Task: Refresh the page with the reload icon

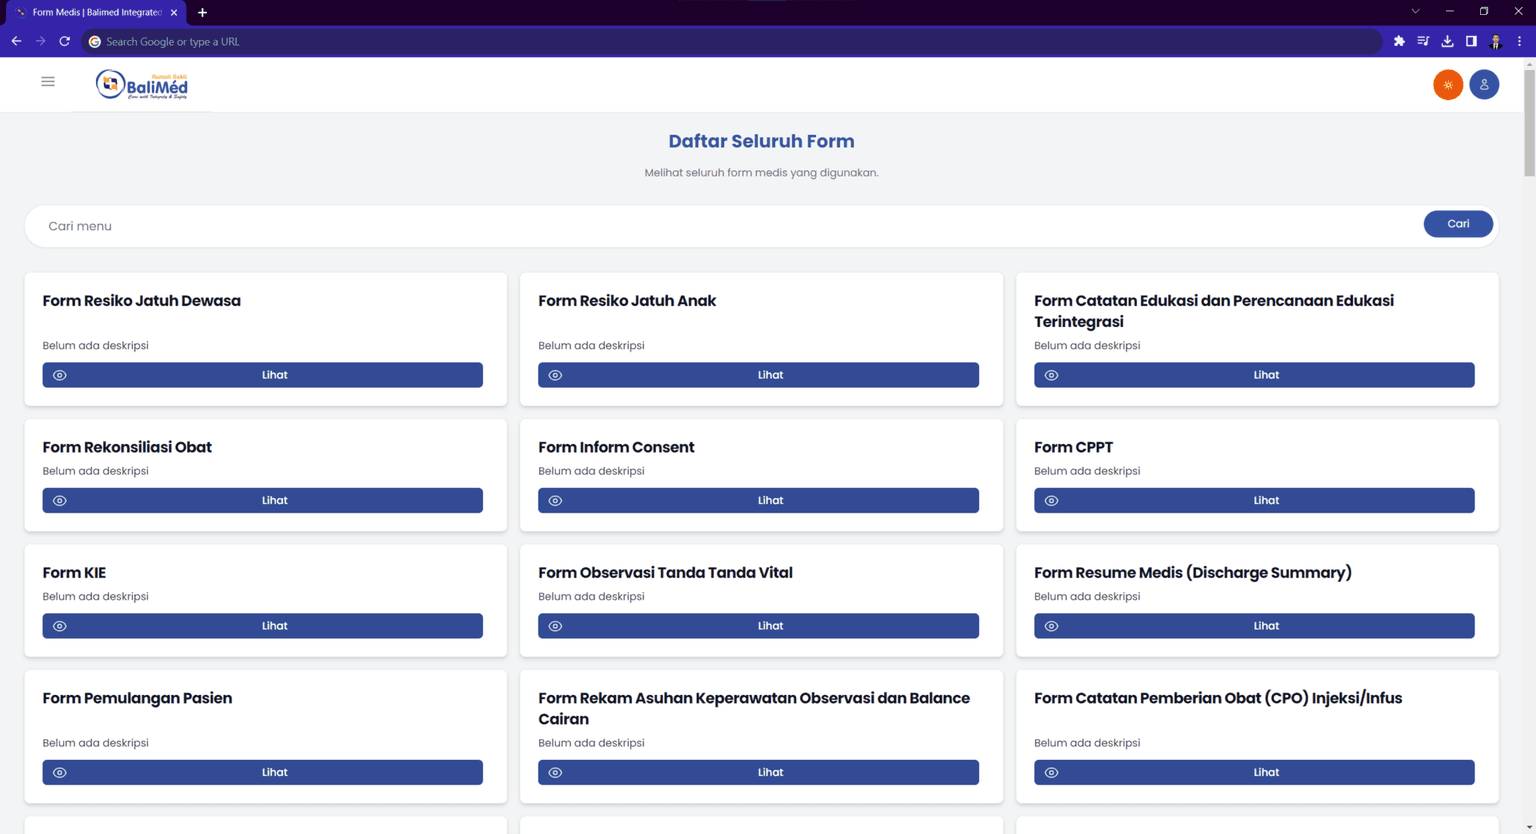Action: [x=64, y=41]
